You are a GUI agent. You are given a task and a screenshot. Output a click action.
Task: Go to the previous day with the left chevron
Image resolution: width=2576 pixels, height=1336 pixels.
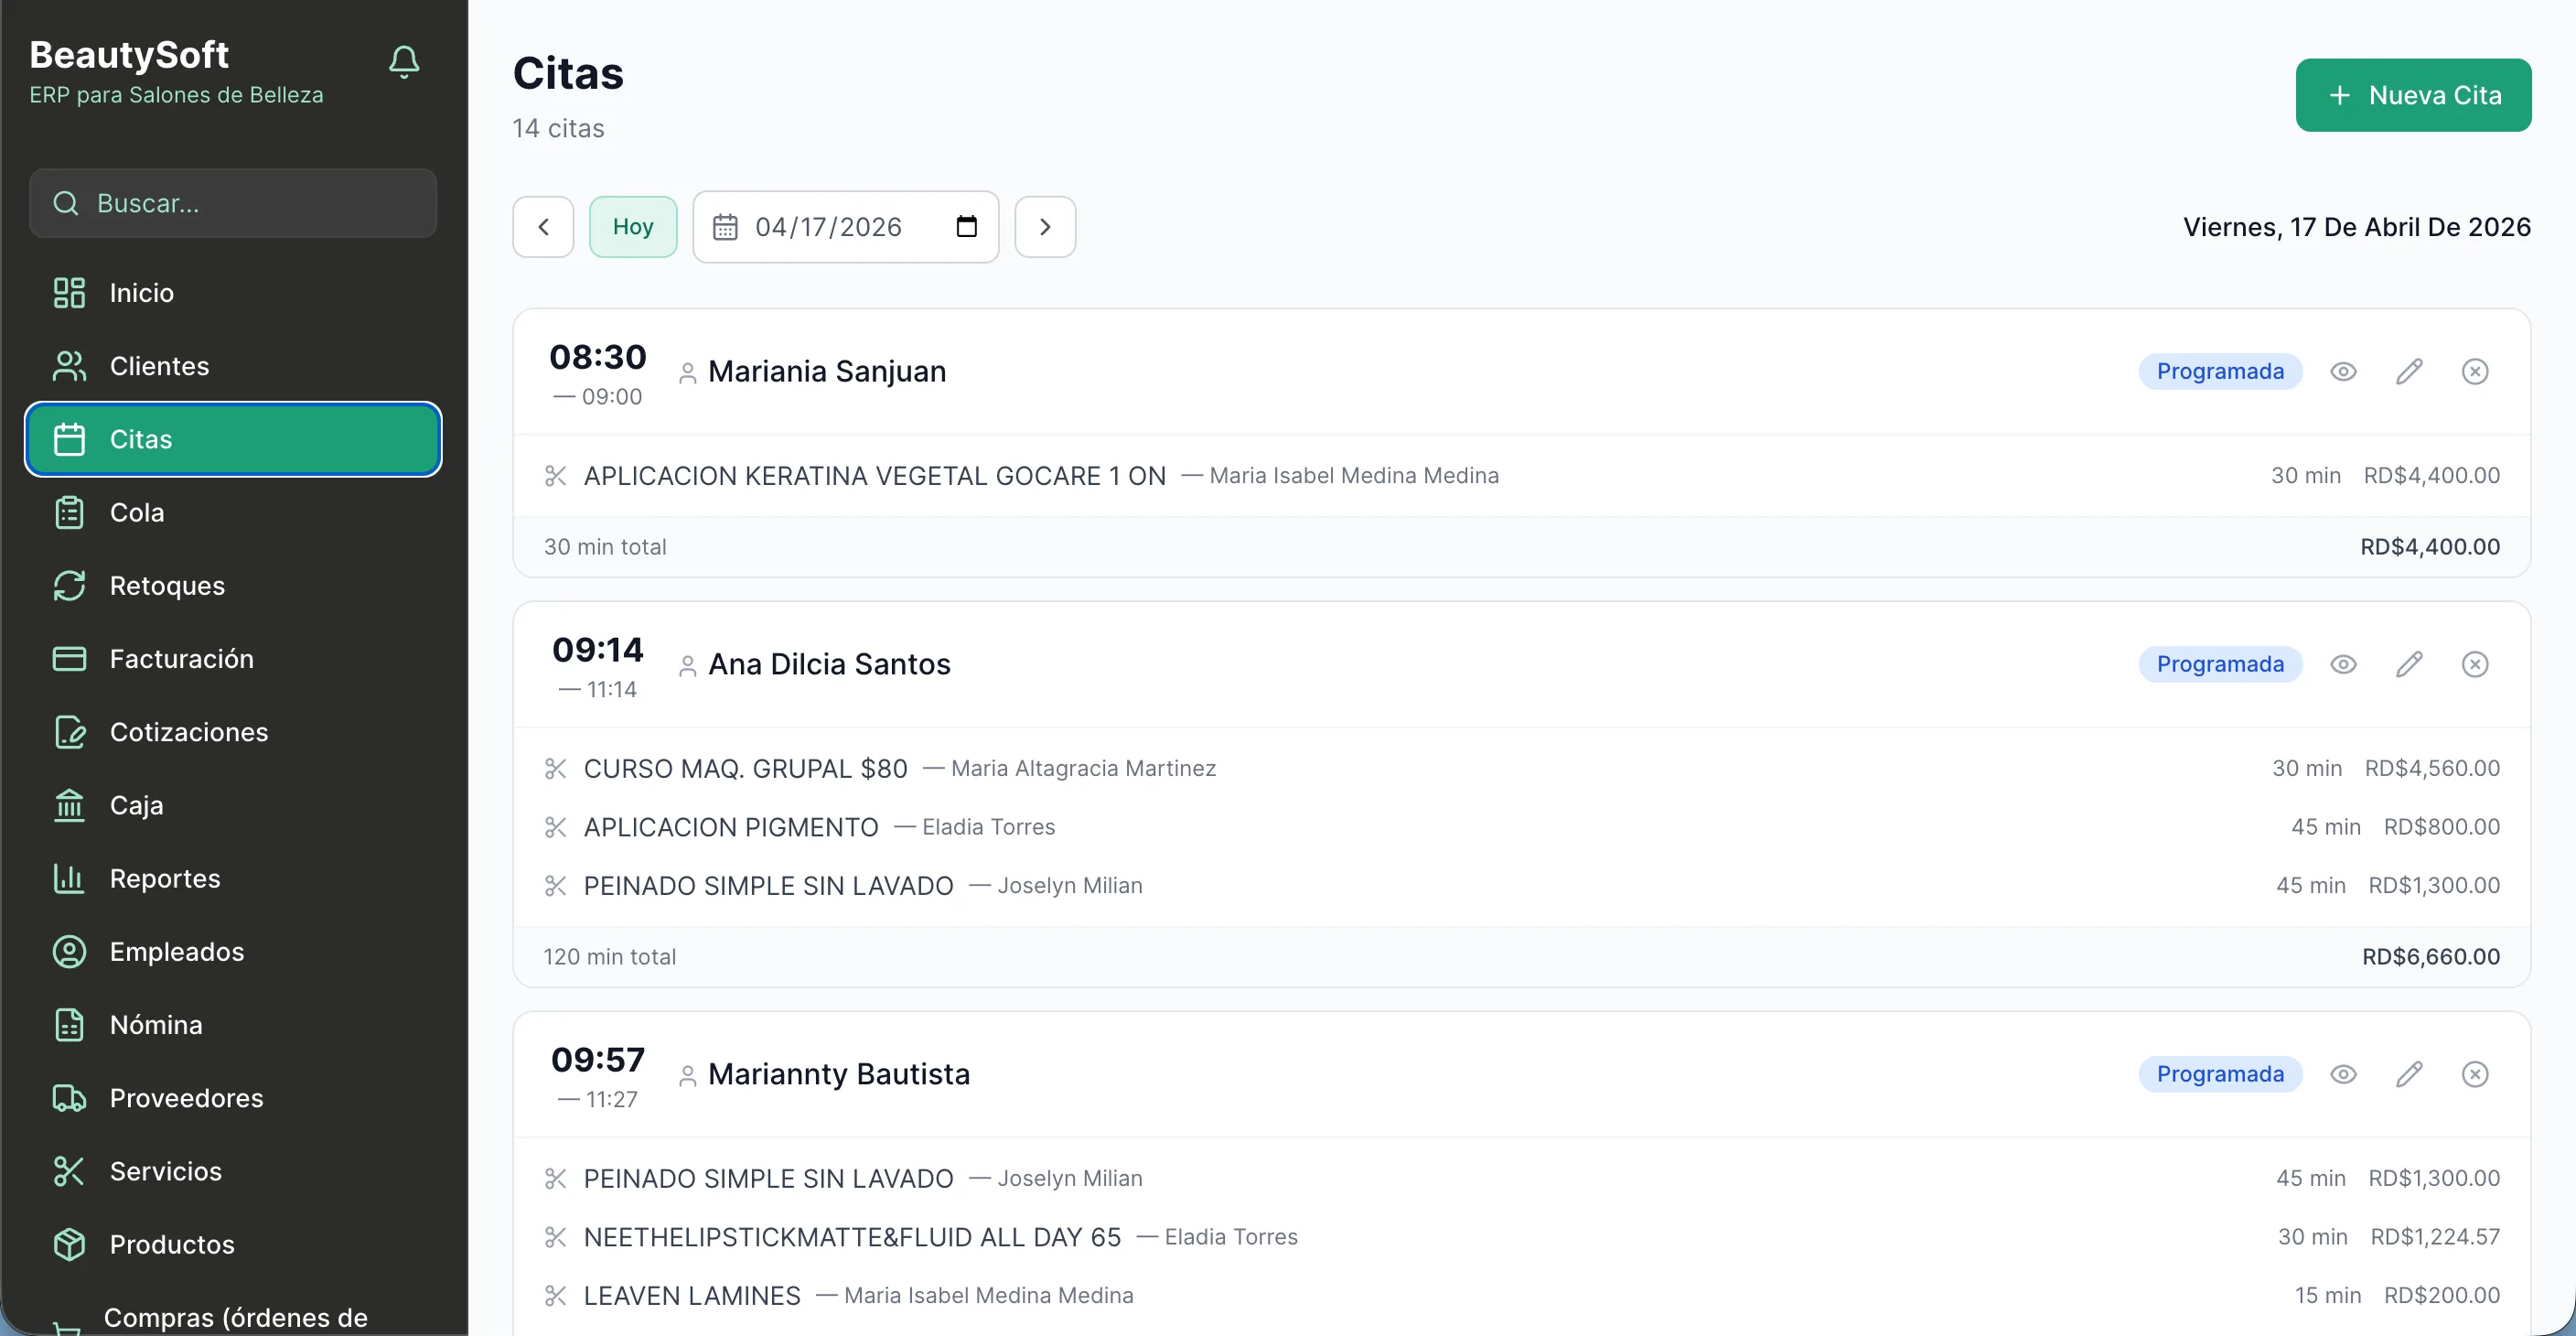pyautogui.click(x=543, y=227)
